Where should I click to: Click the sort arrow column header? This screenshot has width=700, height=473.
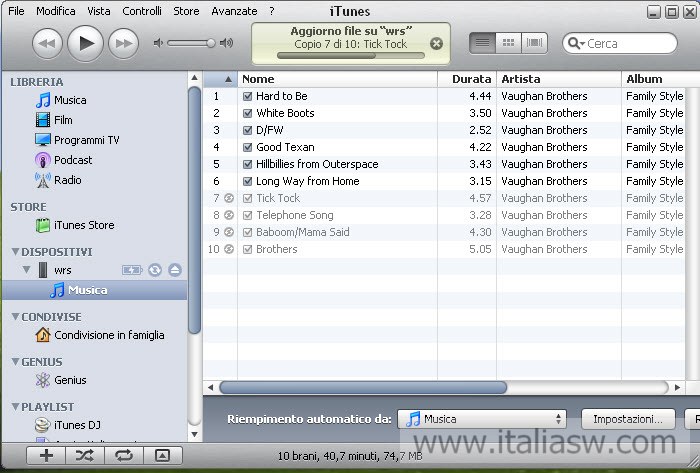point(221,79)
